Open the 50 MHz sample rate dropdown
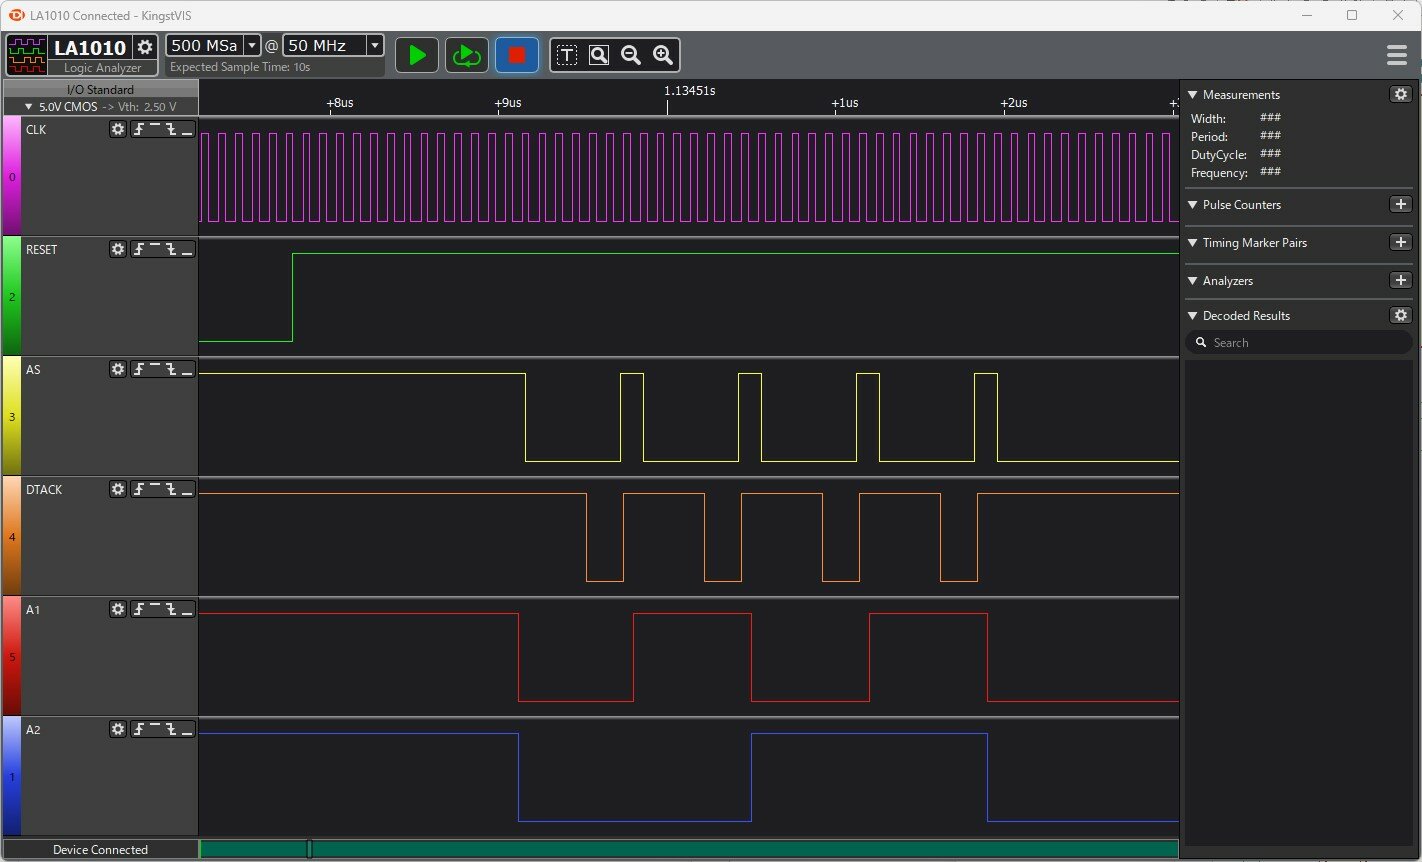Screen dimensions: 1422x862 point(374,45)
